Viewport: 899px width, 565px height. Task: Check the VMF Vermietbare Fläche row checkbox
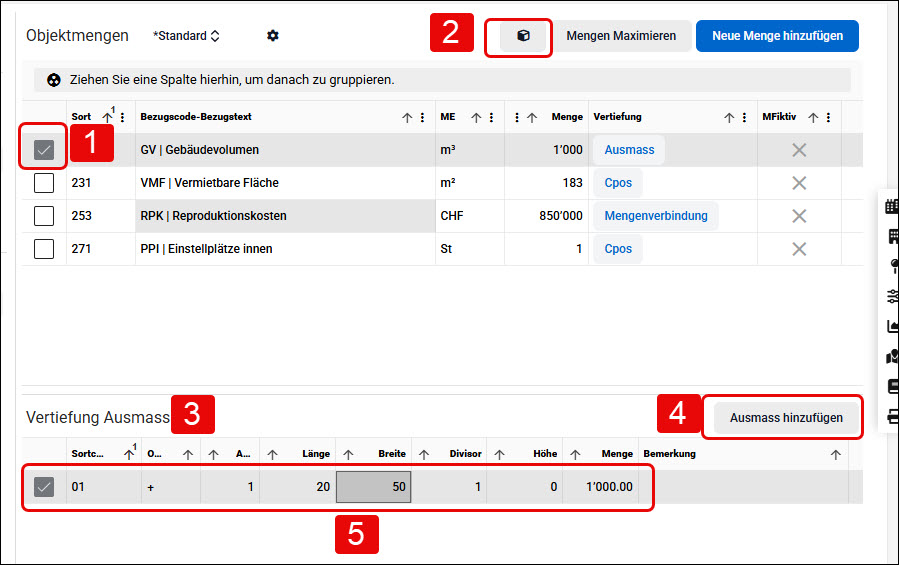click(x=44, y=183)
